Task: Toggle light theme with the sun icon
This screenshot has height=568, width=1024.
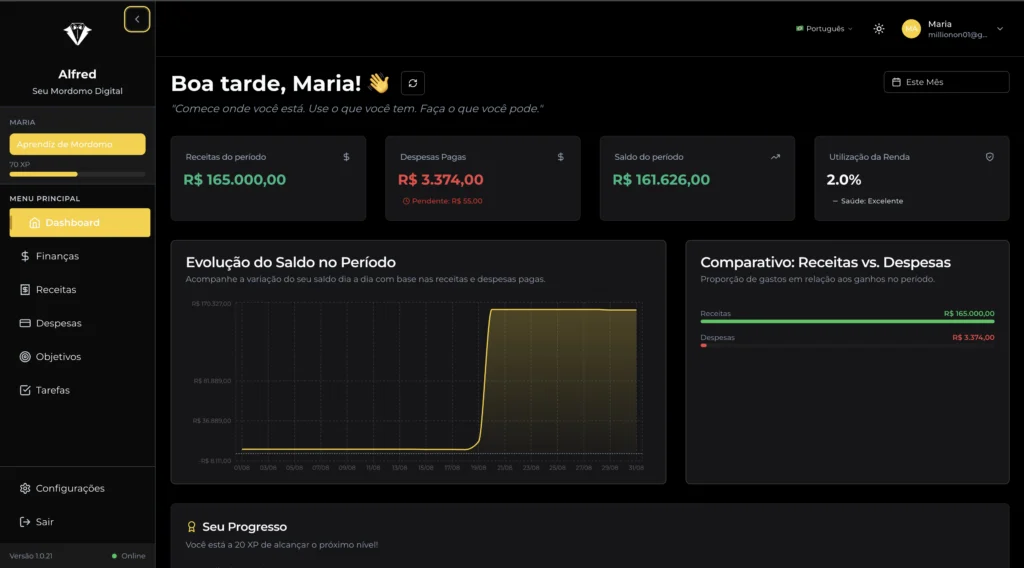Action: pyautogui.click(x=879, y=29)
